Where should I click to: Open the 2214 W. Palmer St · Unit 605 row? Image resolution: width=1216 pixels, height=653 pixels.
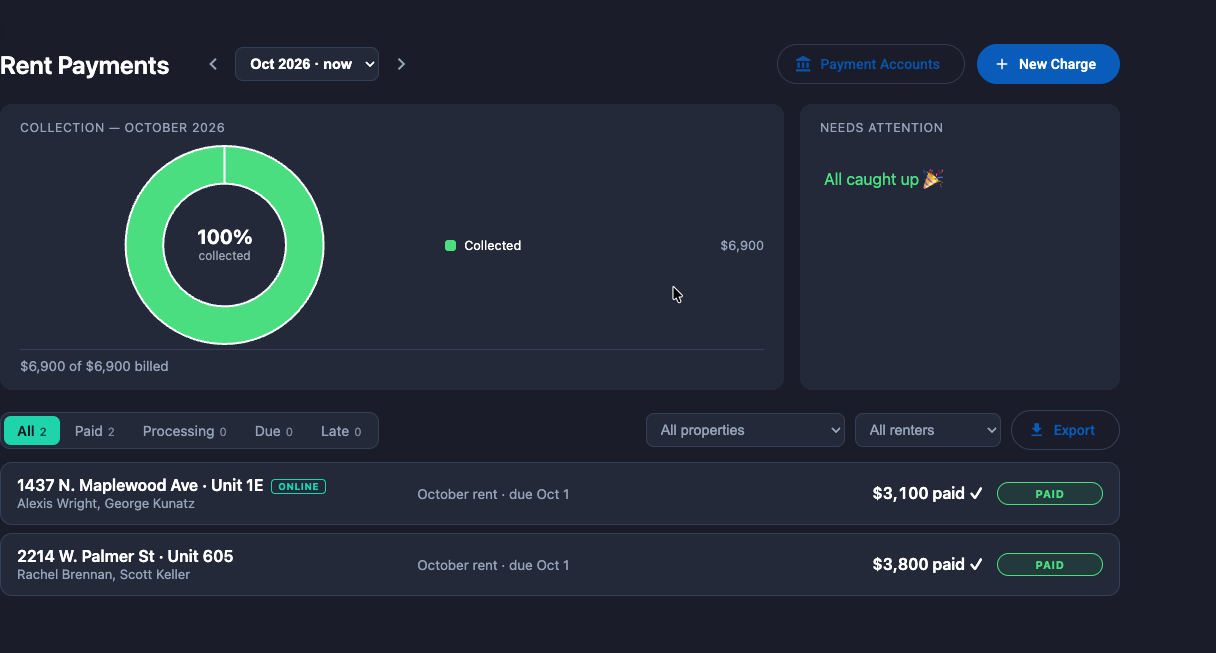pyautogui.click(x=560, y=565)
